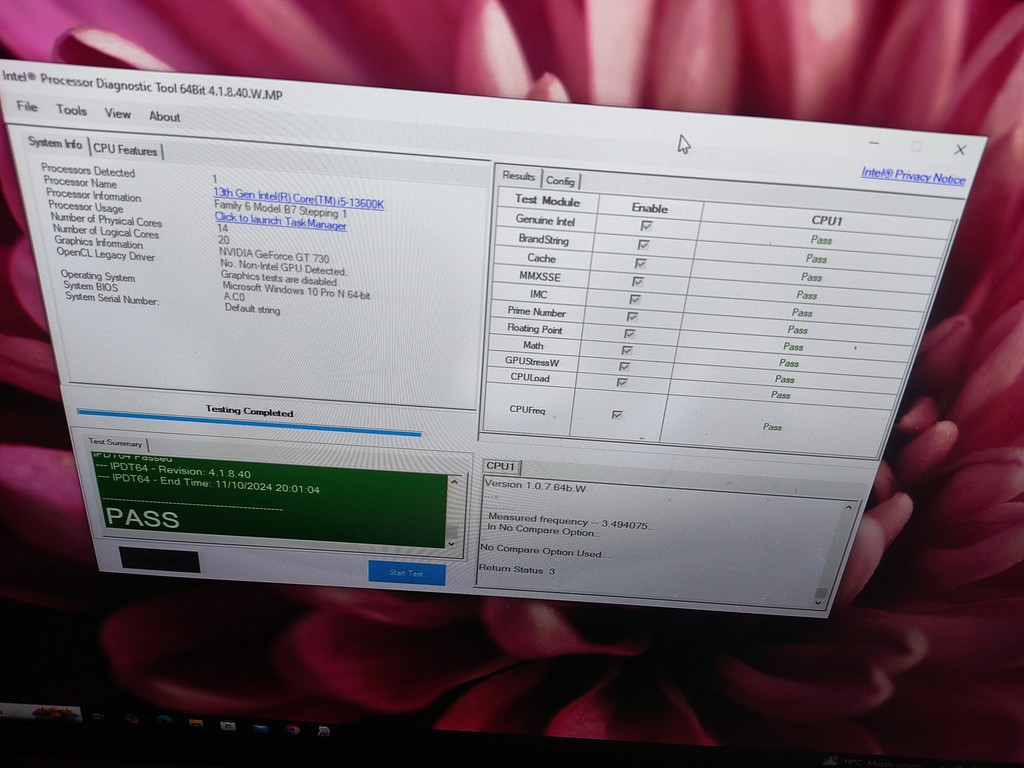Maximize the Processor Diagnostic Tool window

tap(917, 146)
